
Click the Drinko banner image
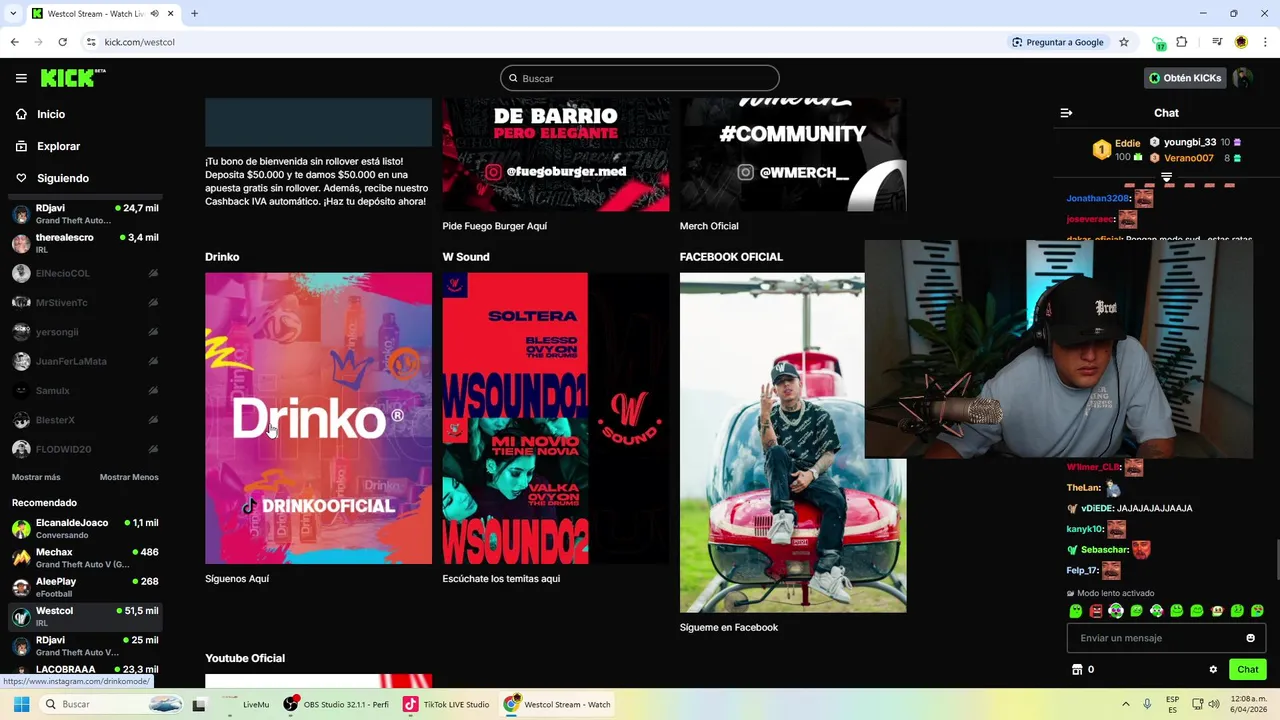click(318, 418)
